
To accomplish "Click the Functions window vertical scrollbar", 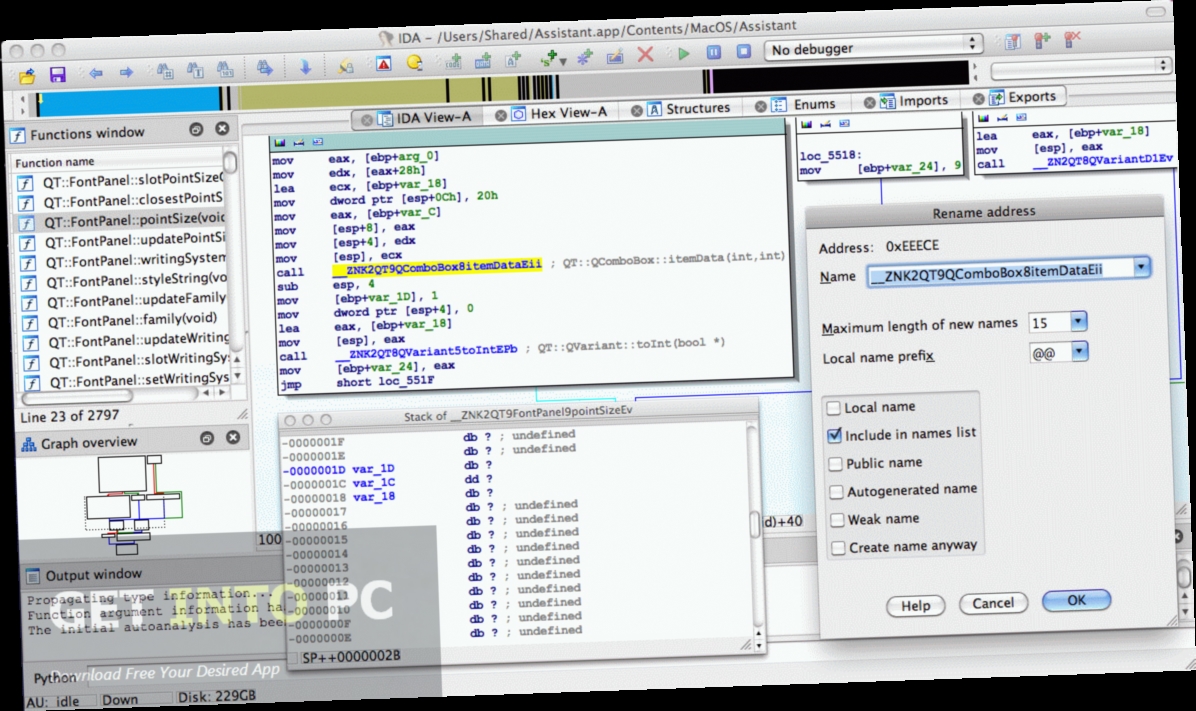I will (232, 252).
